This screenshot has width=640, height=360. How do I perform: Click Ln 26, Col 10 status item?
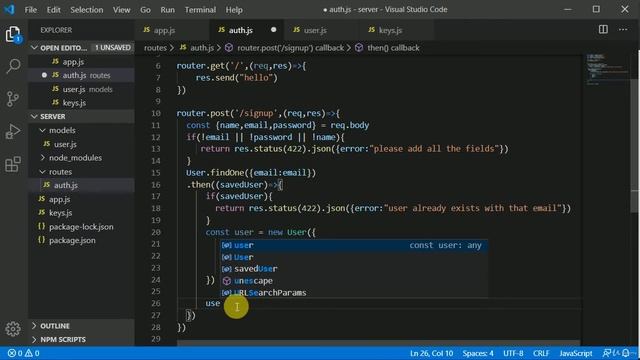(431, 353)
